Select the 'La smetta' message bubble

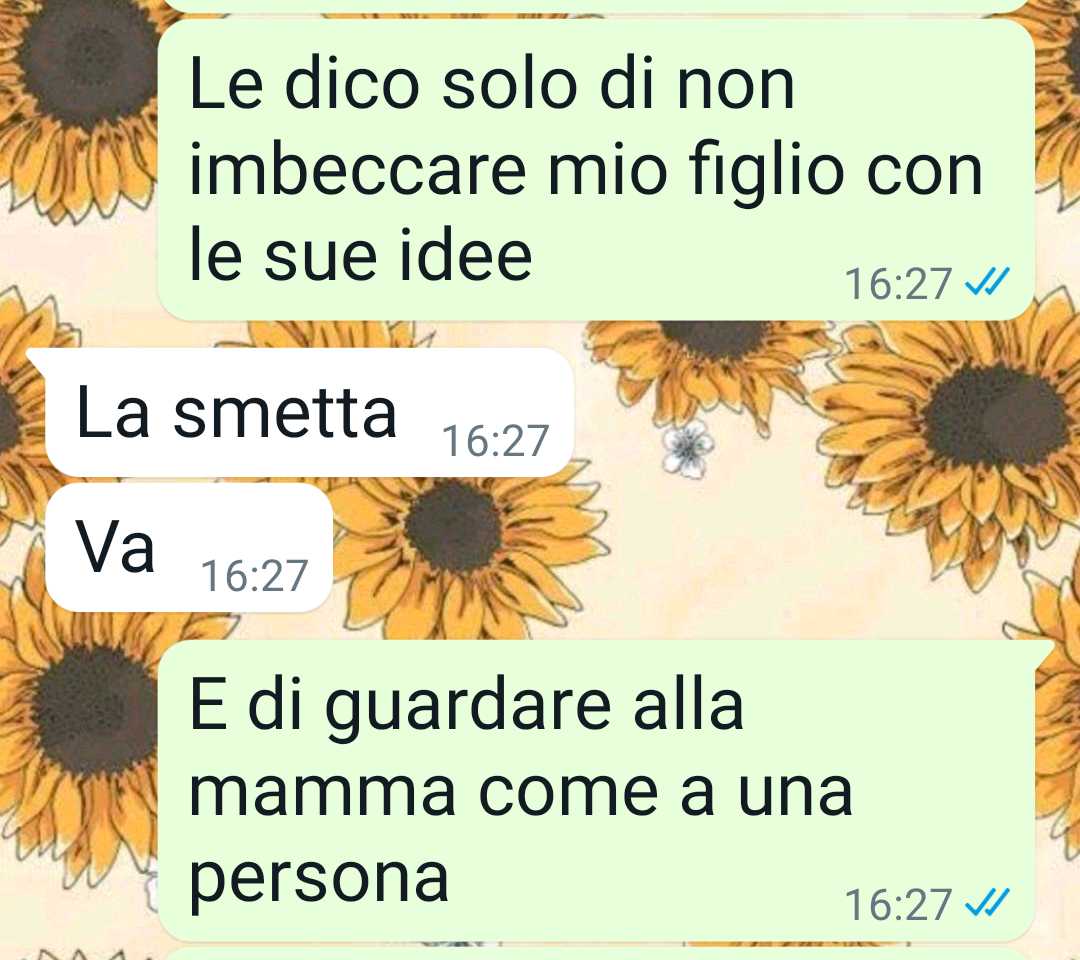click(309, 412)
